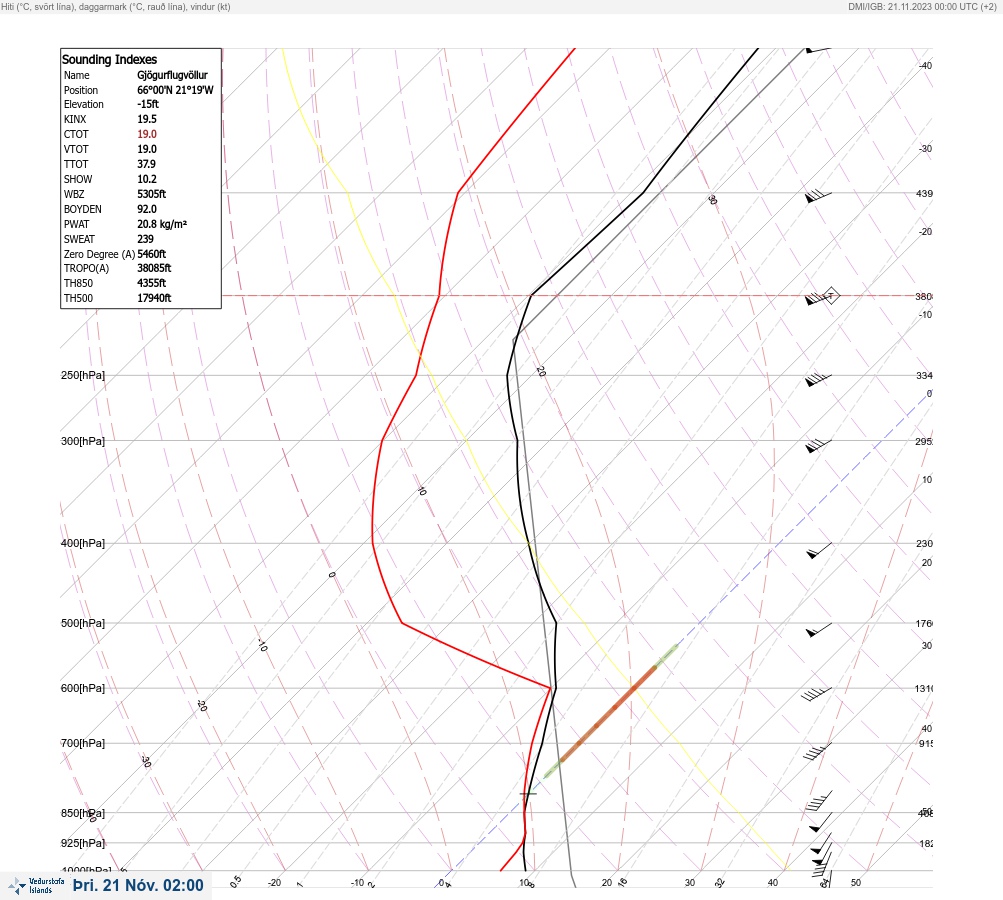Click the Zero Degree (A) value 5460ft
The image size is (1003, 900).
click(x=152, y=254)
